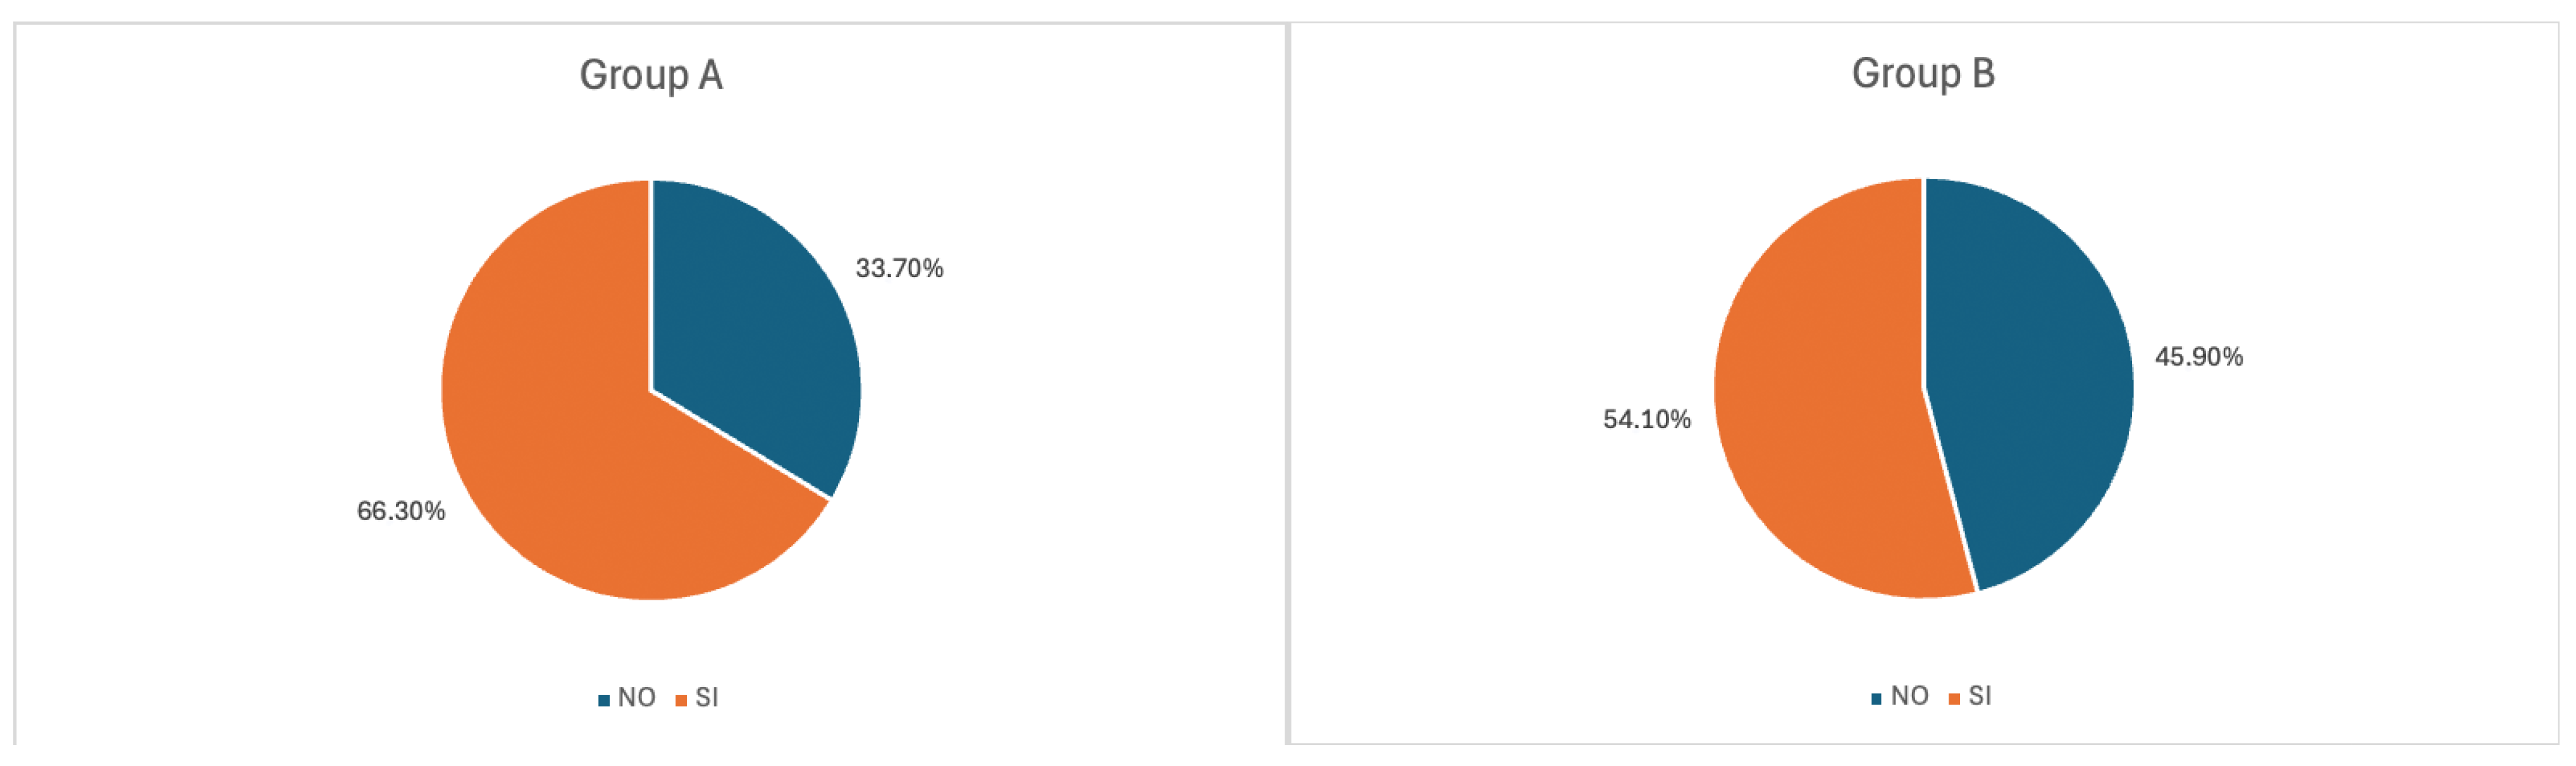Click the 45.90% data label
Screen dimensions: 2576x766
[x=2198, y=357]
